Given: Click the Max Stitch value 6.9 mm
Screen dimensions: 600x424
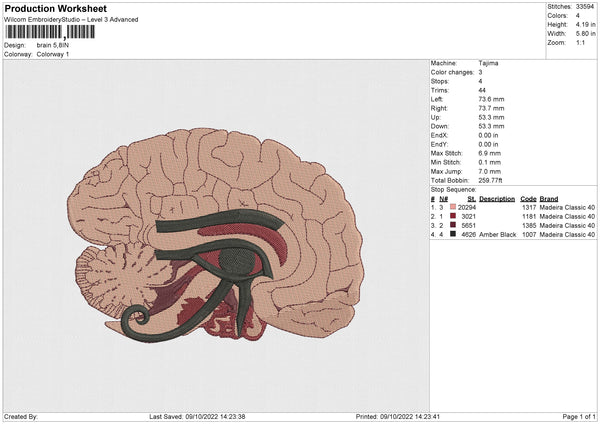Looking at the screenshot, I should click(x=489, y=153).
